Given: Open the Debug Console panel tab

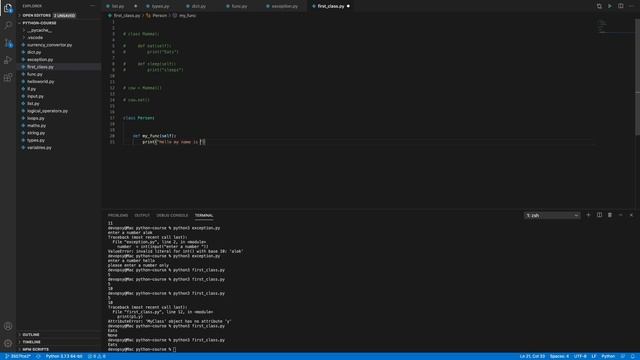Looking at the screenshot, I should (172, 215).
